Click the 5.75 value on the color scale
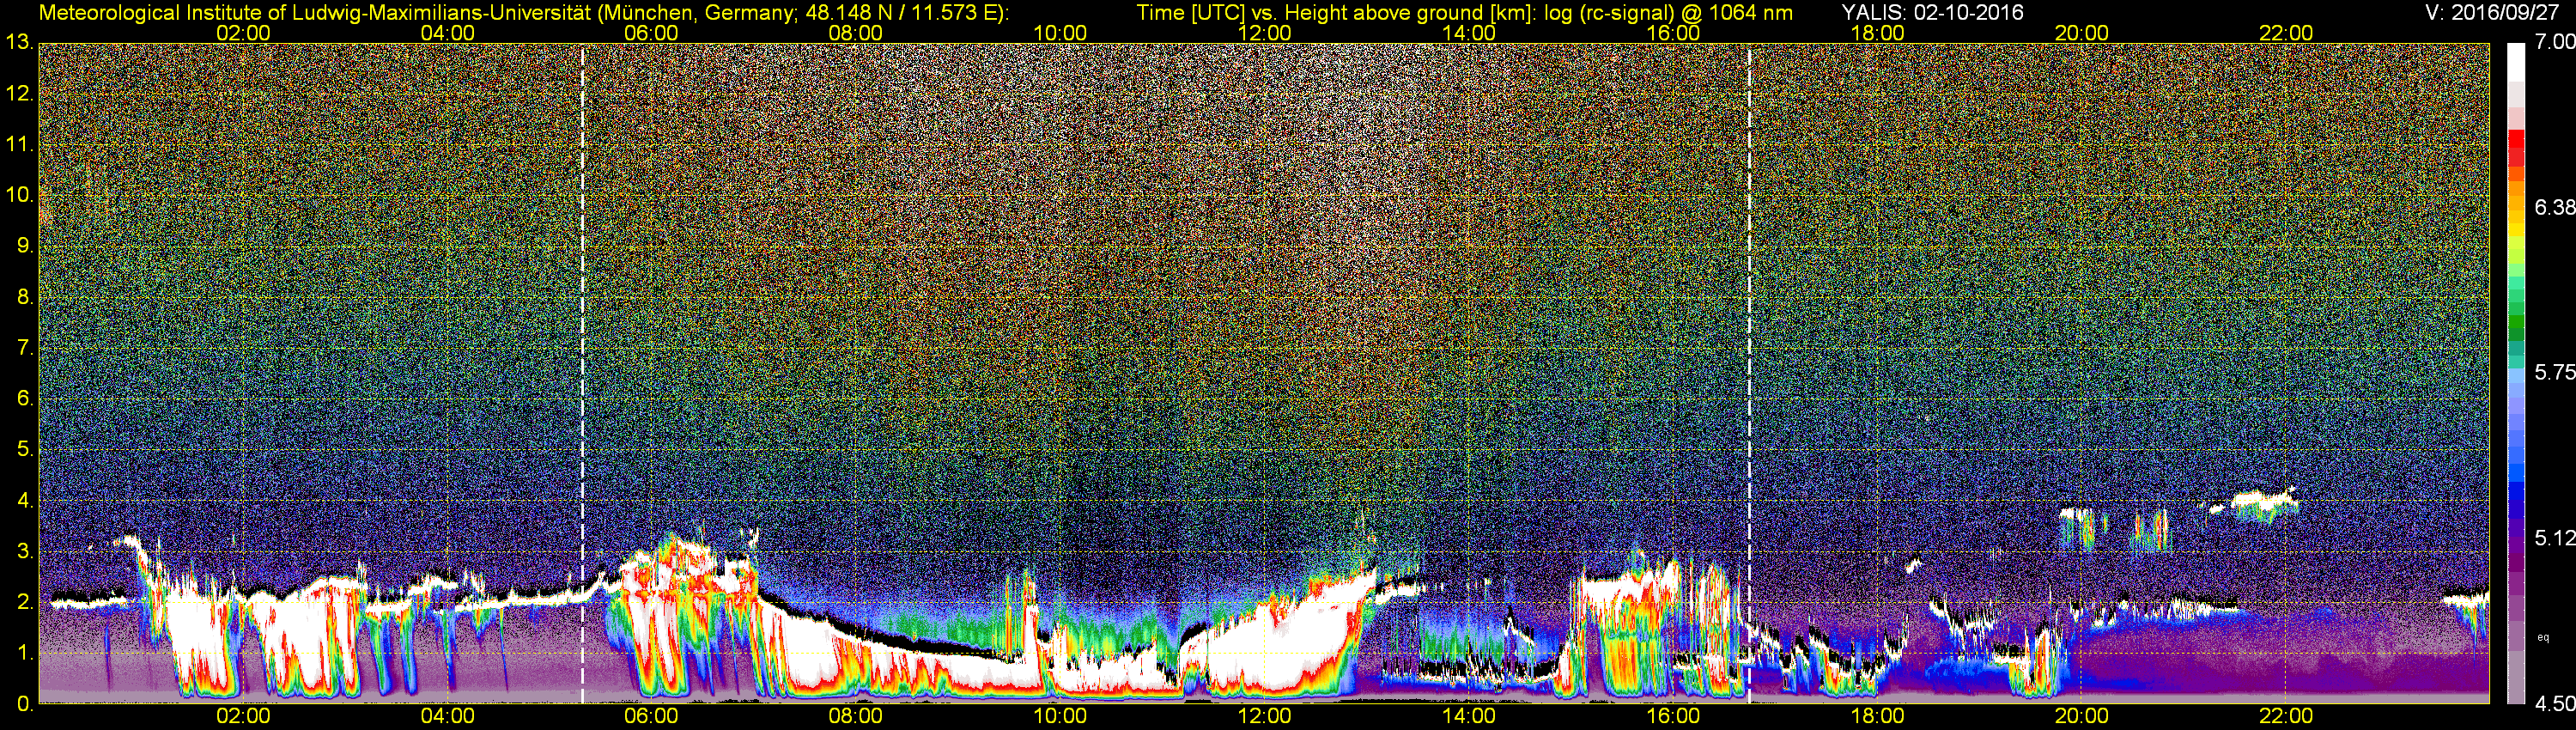The height and width of the screenshot is (730, 2576). [2554, 372]
